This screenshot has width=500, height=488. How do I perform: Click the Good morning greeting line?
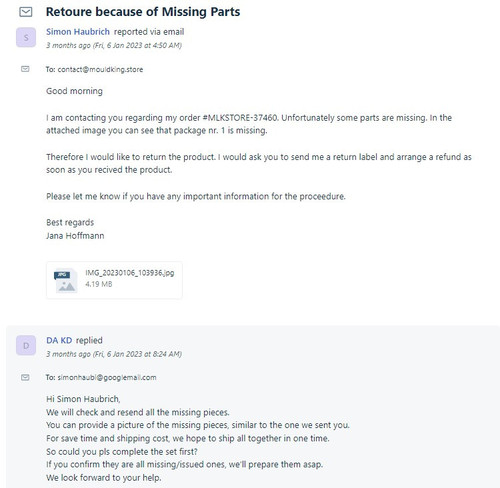(74, 91)
